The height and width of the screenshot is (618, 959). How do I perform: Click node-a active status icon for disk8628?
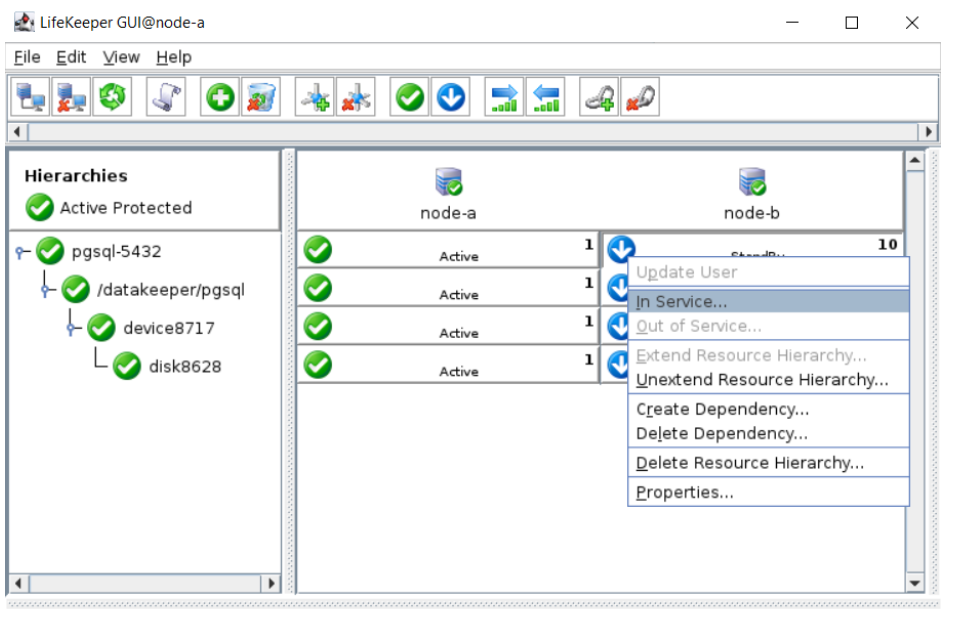(x=318, y=365)
